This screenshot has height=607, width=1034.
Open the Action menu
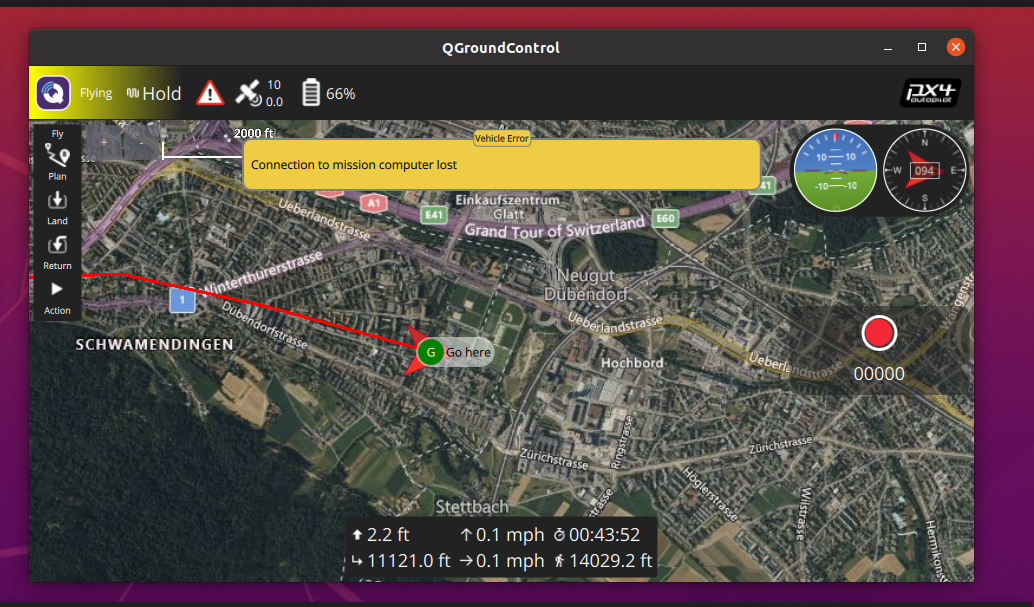57,298
